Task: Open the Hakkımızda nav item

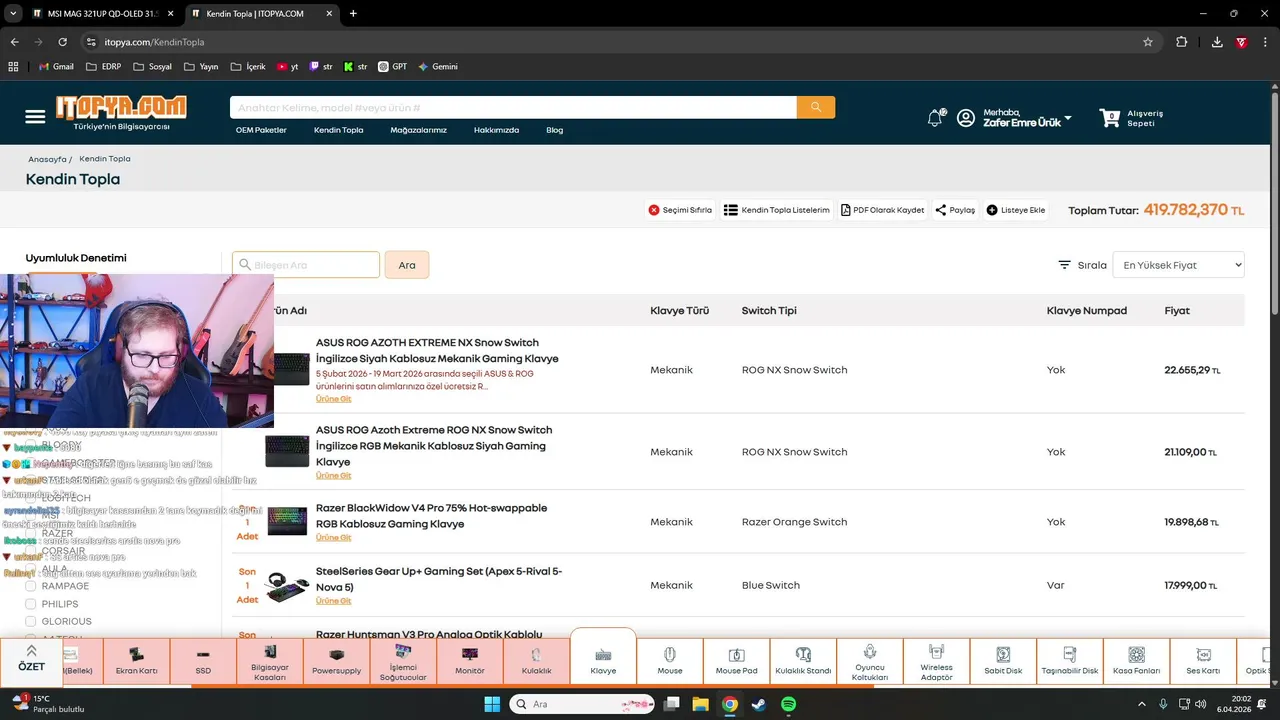Action: [x=496, y=130]
